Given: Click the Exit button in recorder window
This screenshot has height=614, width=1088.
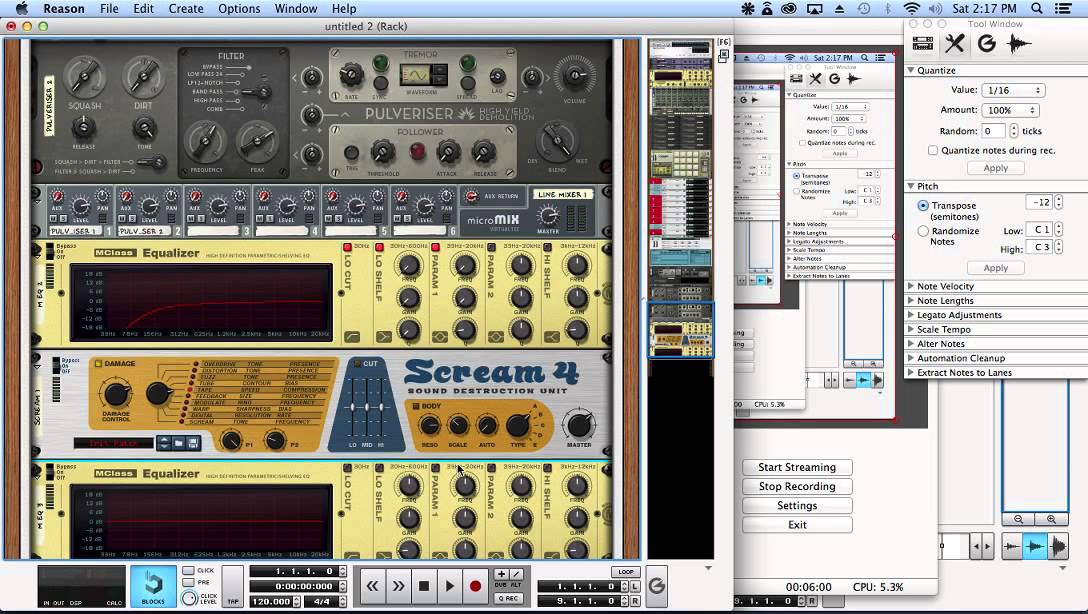Looking at the screenshot, I should click(x=797, y=525).
